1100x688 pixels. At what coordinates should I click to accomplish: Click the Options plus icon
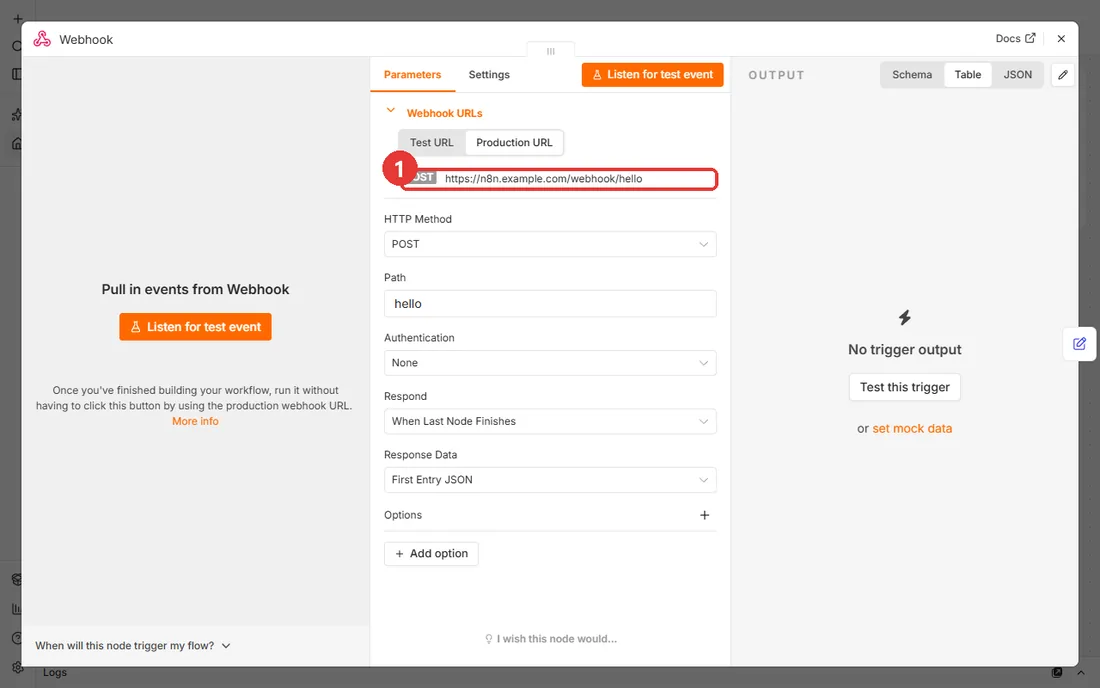point(704,515)
